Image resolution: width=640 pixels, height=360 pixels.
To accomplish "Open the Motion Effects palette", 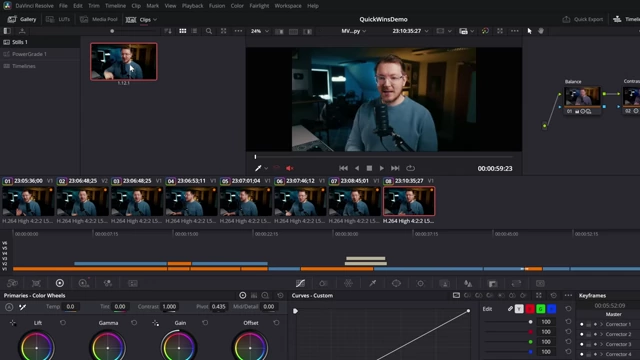I will pyautogui.click(x=133, y=283).
